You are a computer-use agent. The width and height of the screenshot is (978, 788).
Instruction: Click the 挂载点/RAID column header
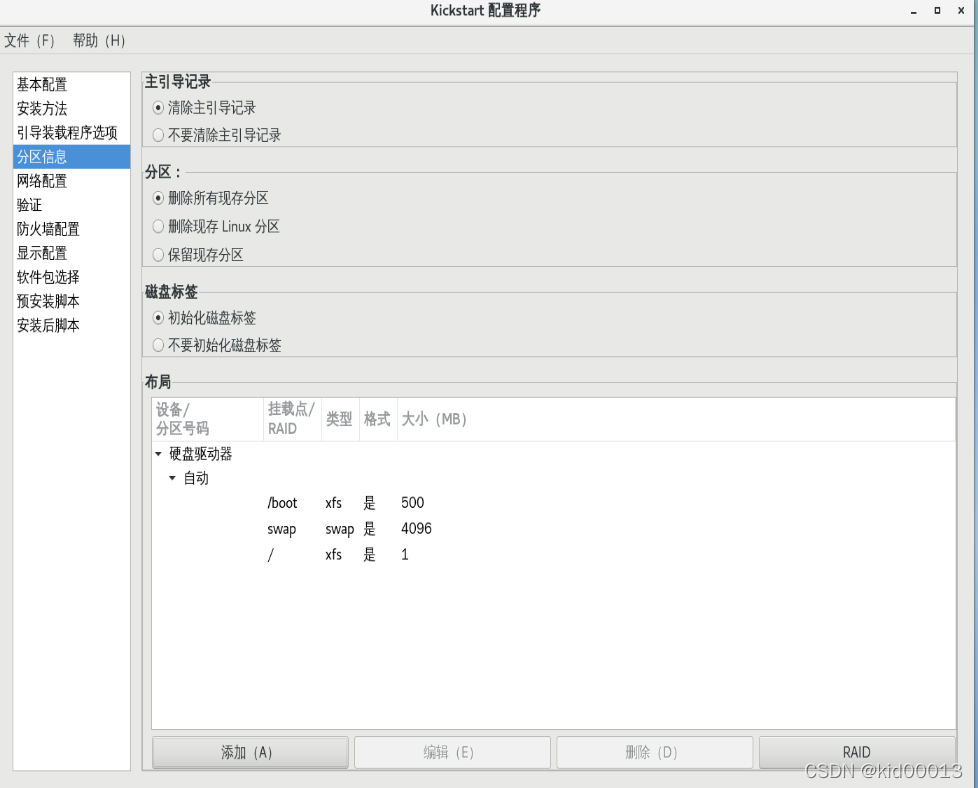[x=293, y=419]
